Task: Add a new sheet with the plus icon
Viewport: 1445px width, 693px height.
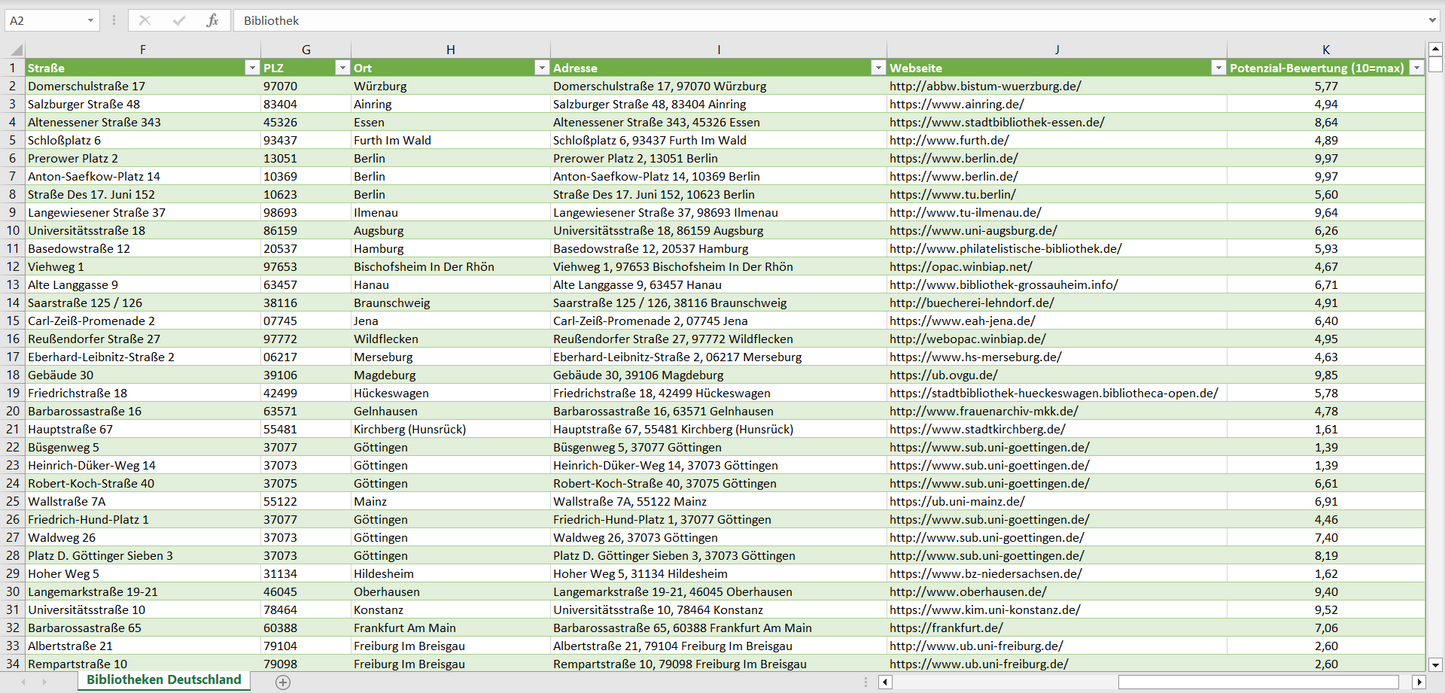Action: (283, 681)
